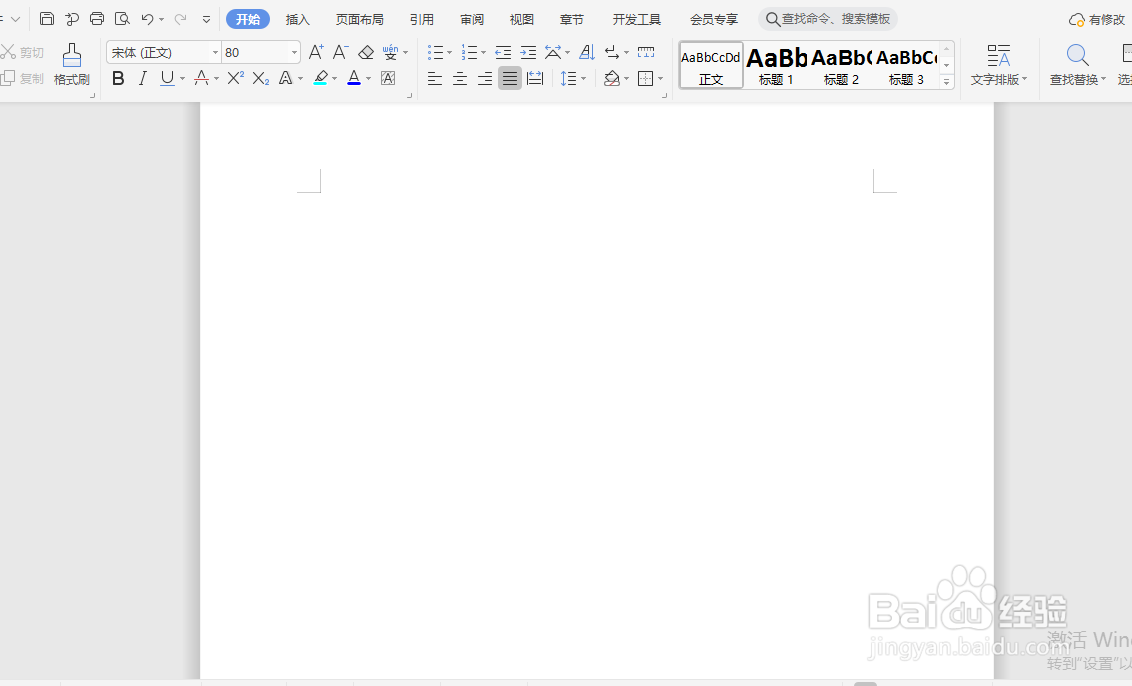Open Text Layout (文字排版) tool
This screenshot has width=1132, height=686.
998,64
